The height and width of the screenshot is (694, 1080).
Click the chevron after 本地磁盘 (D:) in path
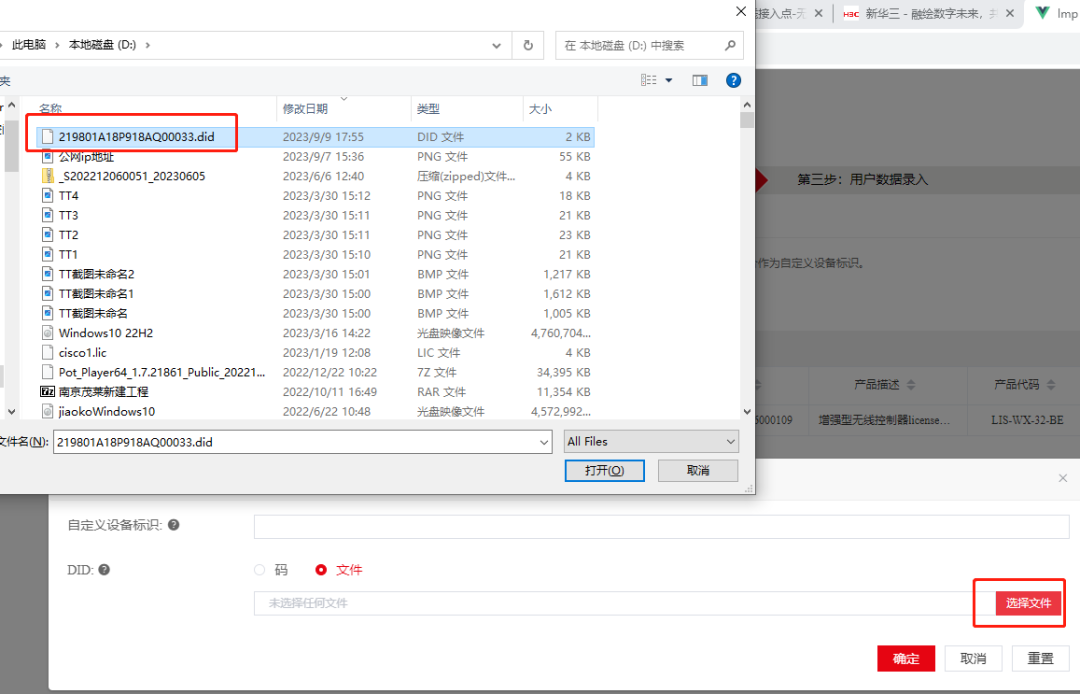click(x=147, y=45)
